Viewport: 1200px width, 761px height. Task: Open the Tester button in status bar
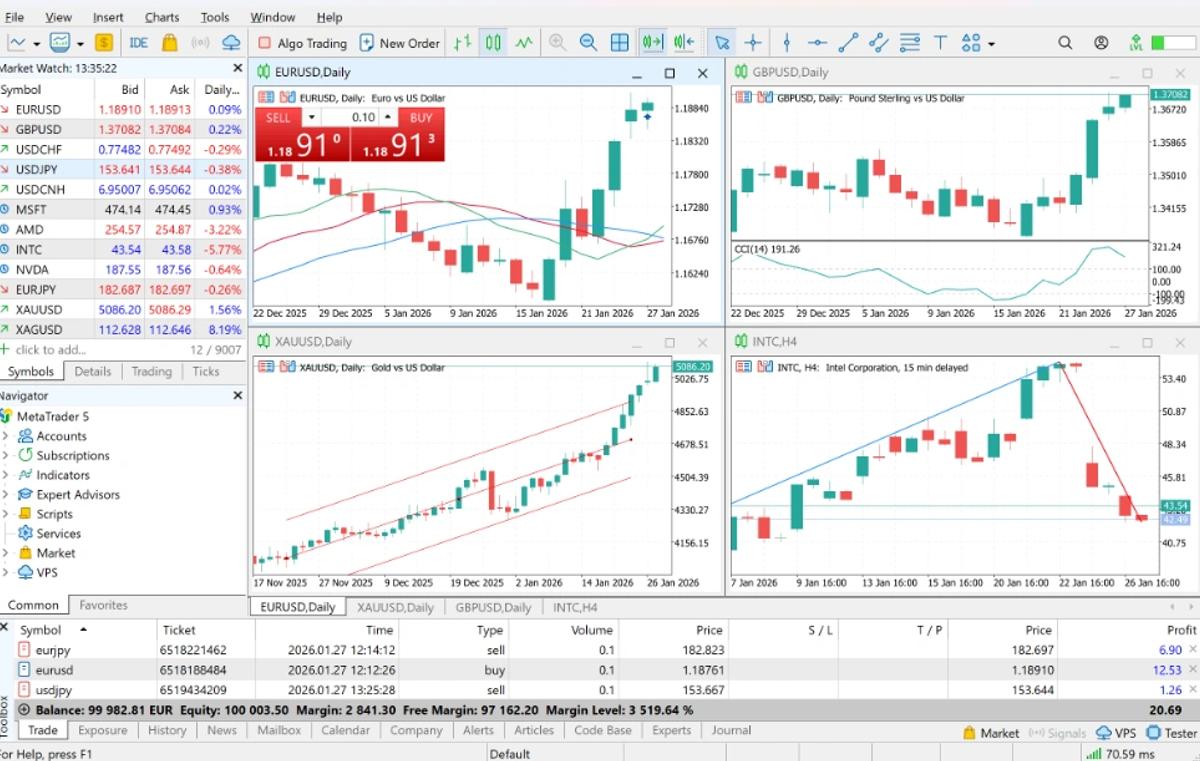pyautogui.click(x=1172, y=733)
